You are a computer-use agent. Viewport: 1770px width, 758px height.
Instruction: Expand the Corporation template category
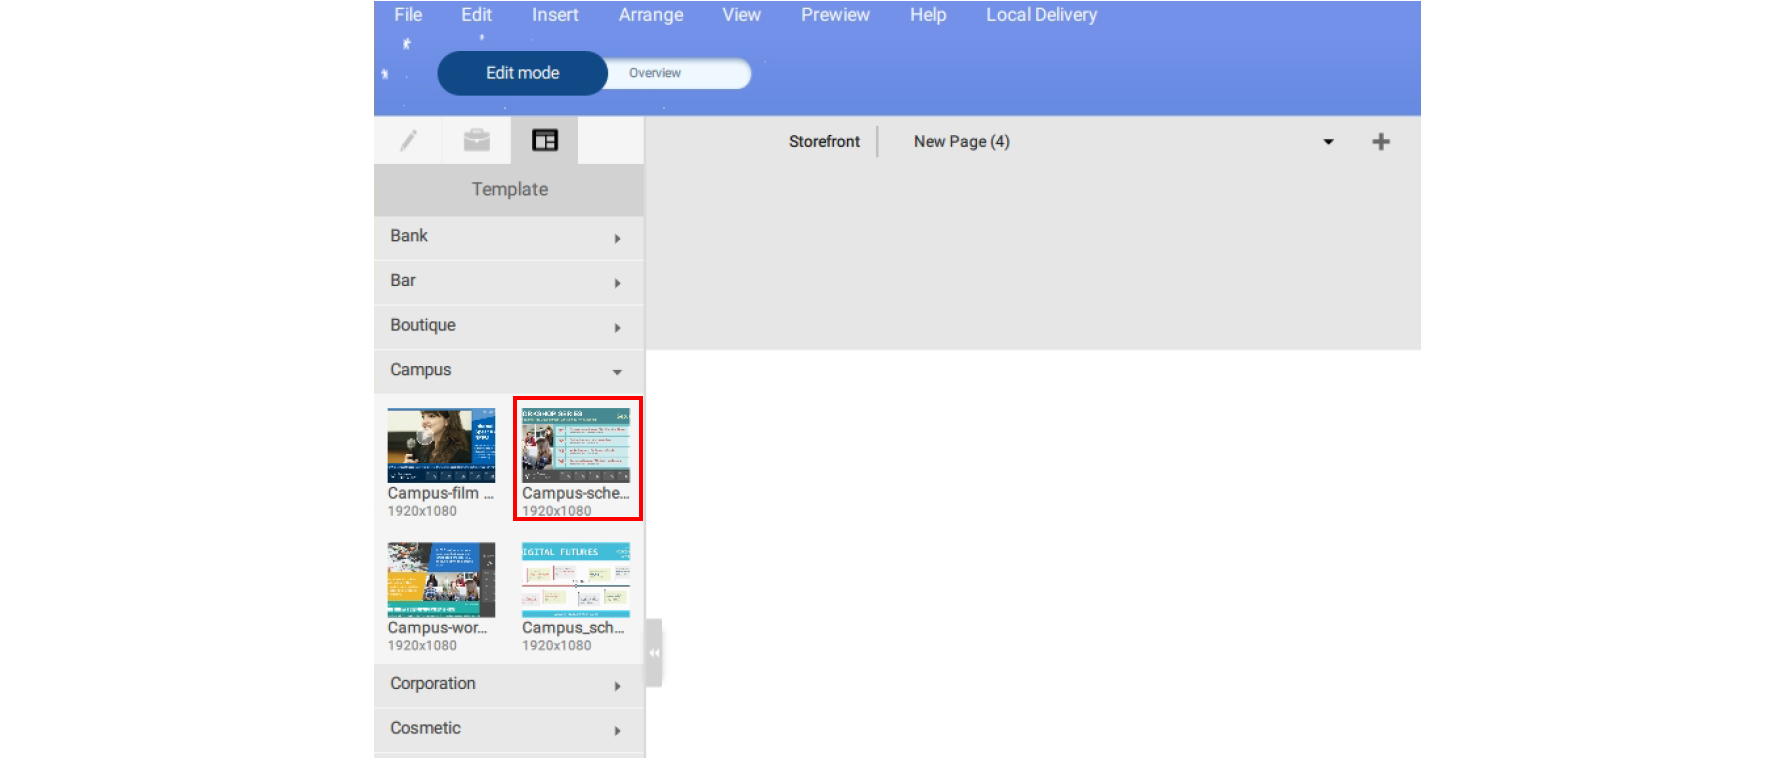click(x=509, y=685)
